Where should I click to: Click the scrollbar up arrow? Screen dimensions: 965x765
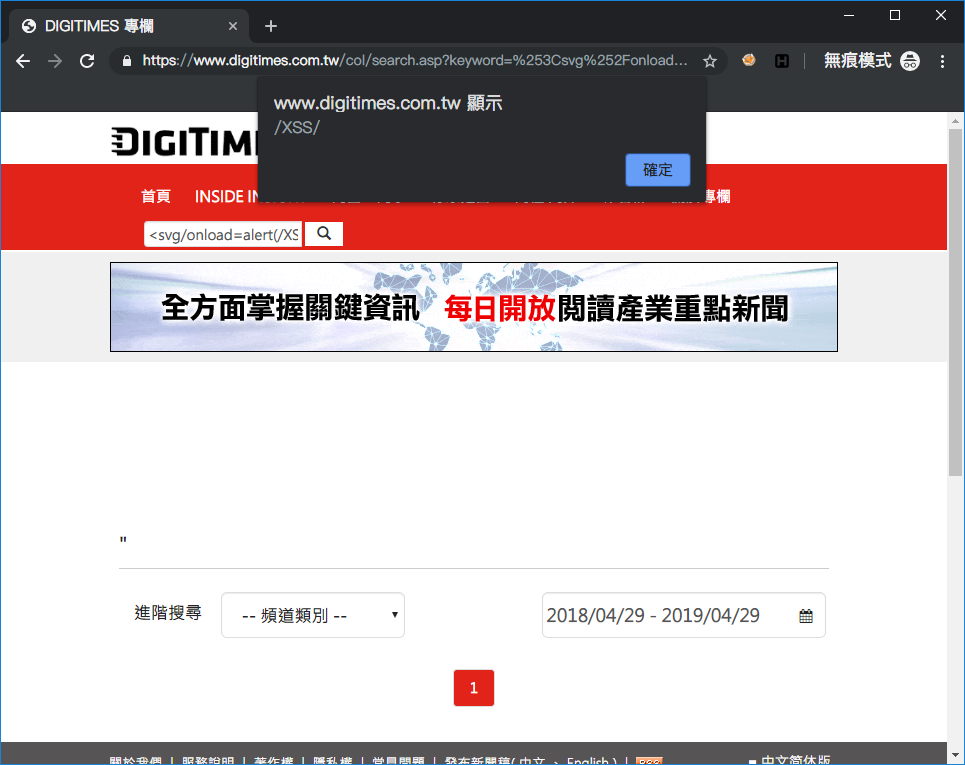coord(955,121)
